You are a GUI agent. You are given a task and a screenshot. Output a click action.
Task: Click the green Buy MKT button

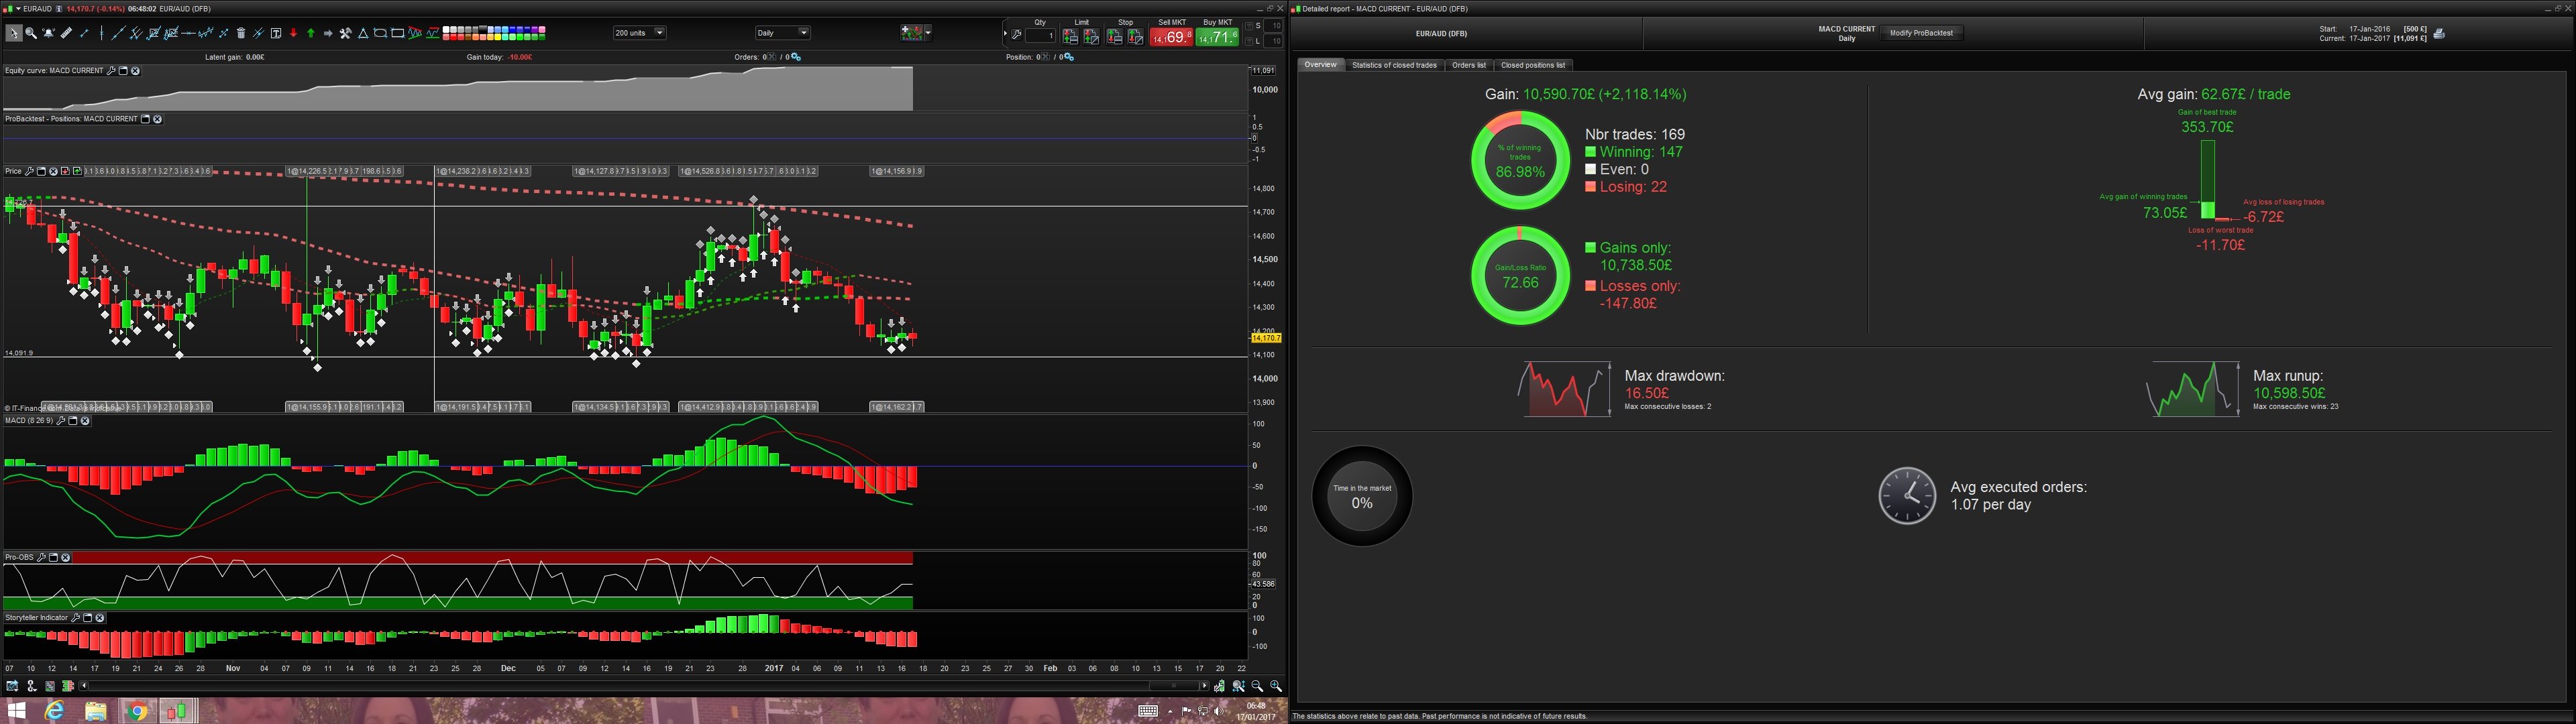(x=1217, y=37)
